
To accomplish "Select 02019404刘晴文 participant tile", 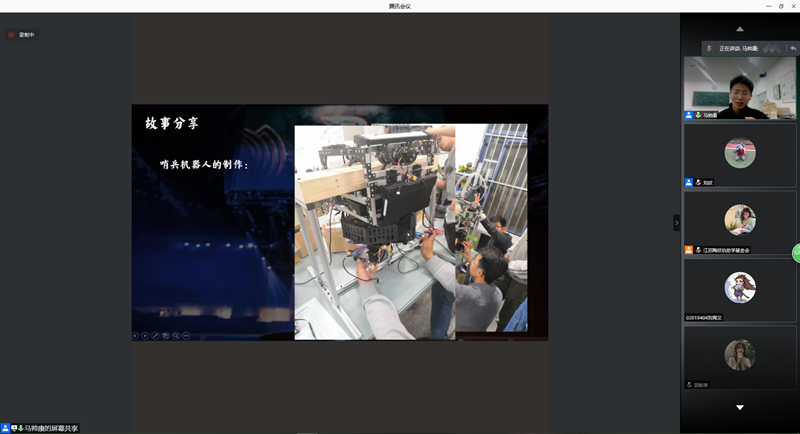I will [739, 289].
